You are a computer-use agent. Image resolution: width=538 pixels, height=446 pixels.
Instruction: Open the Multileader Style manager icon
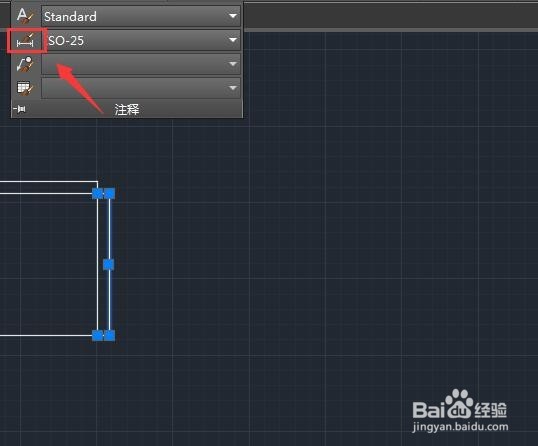point(25,64)
